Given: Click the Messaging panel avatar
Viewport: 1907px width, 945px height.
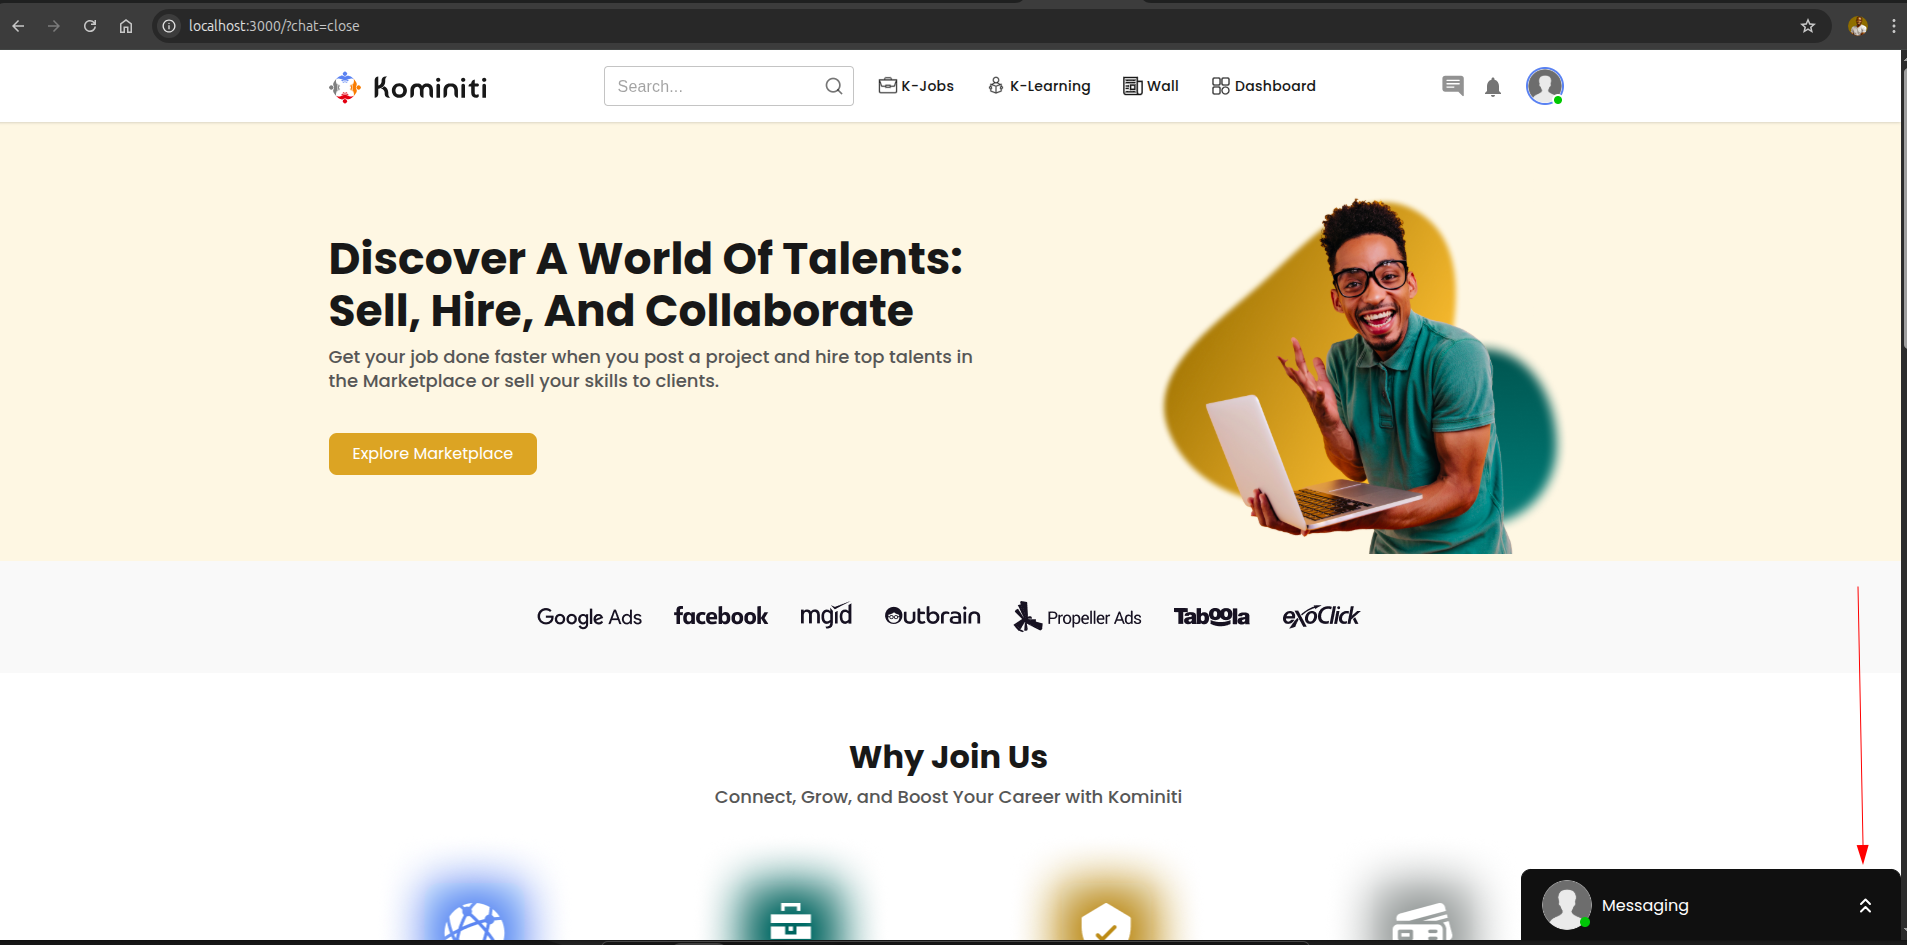Looking at the screenshot, I should coord(1566,905).
